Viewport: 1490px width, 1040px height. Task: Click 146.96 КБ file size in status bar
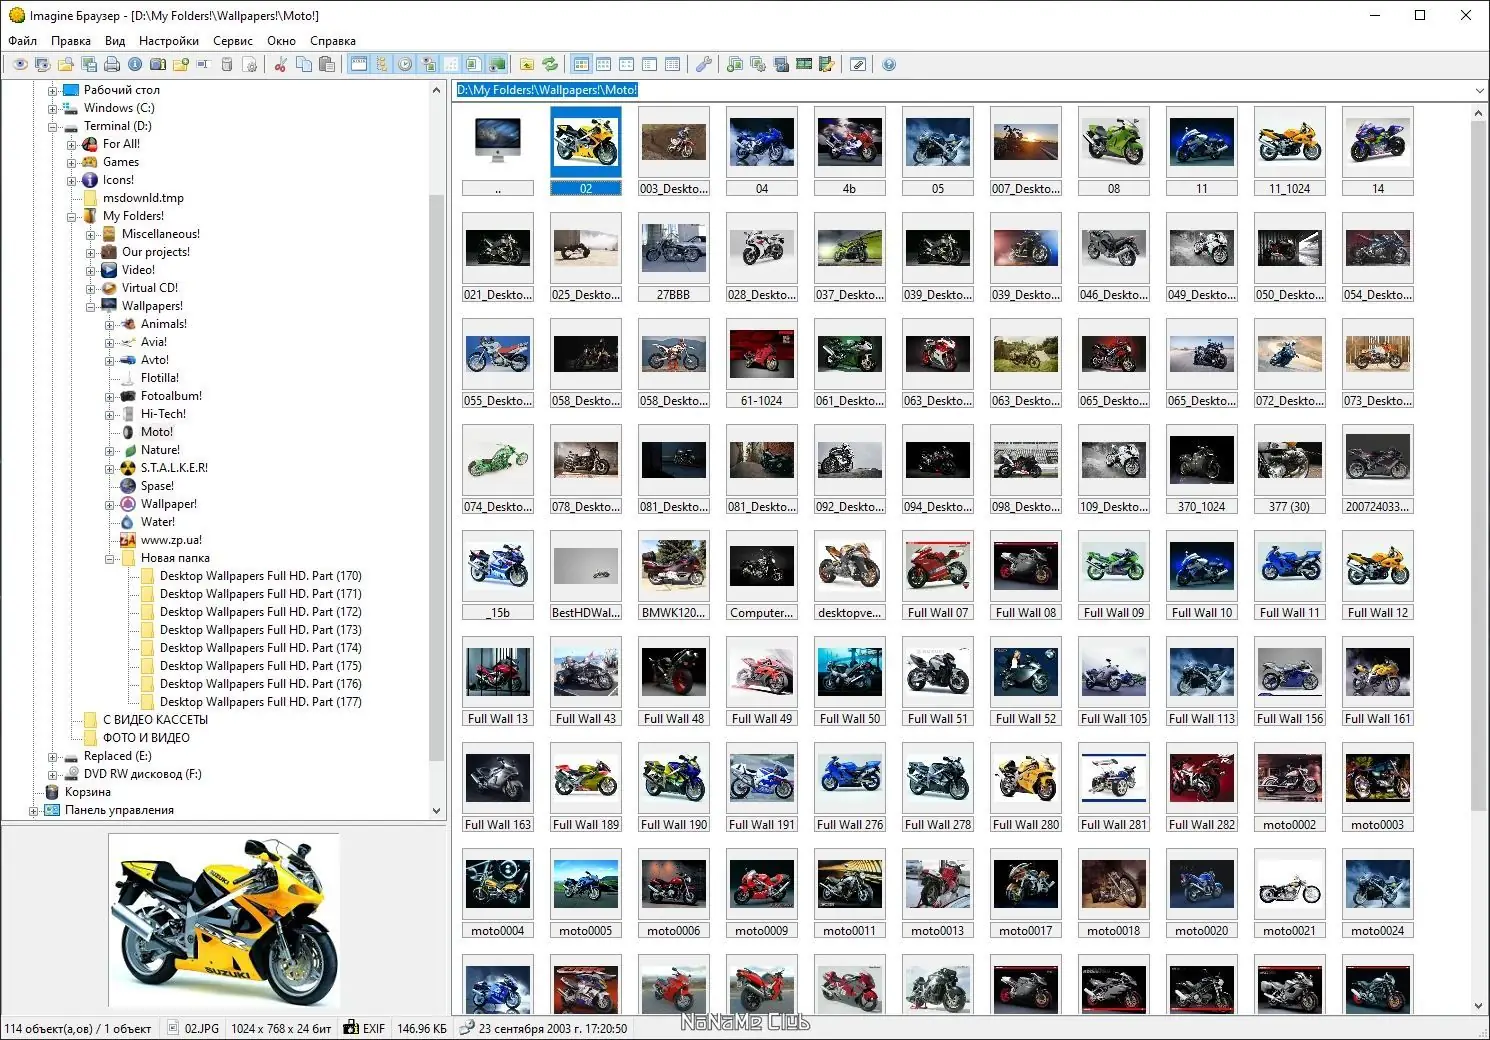422,1028
